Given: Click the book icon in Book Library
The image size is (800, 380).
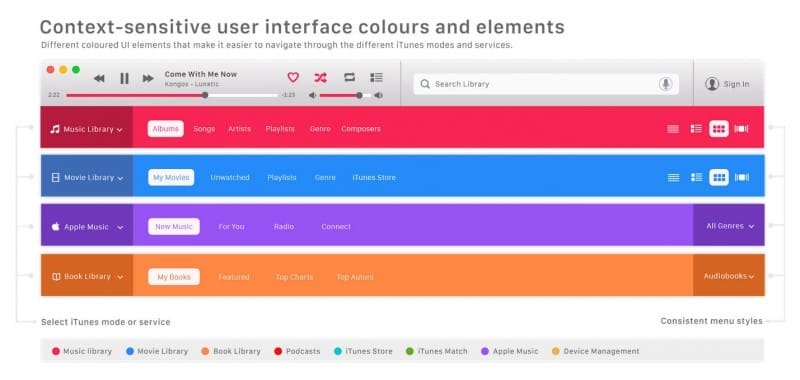Looking at the screenshot, I should click(x=56, y=276).
